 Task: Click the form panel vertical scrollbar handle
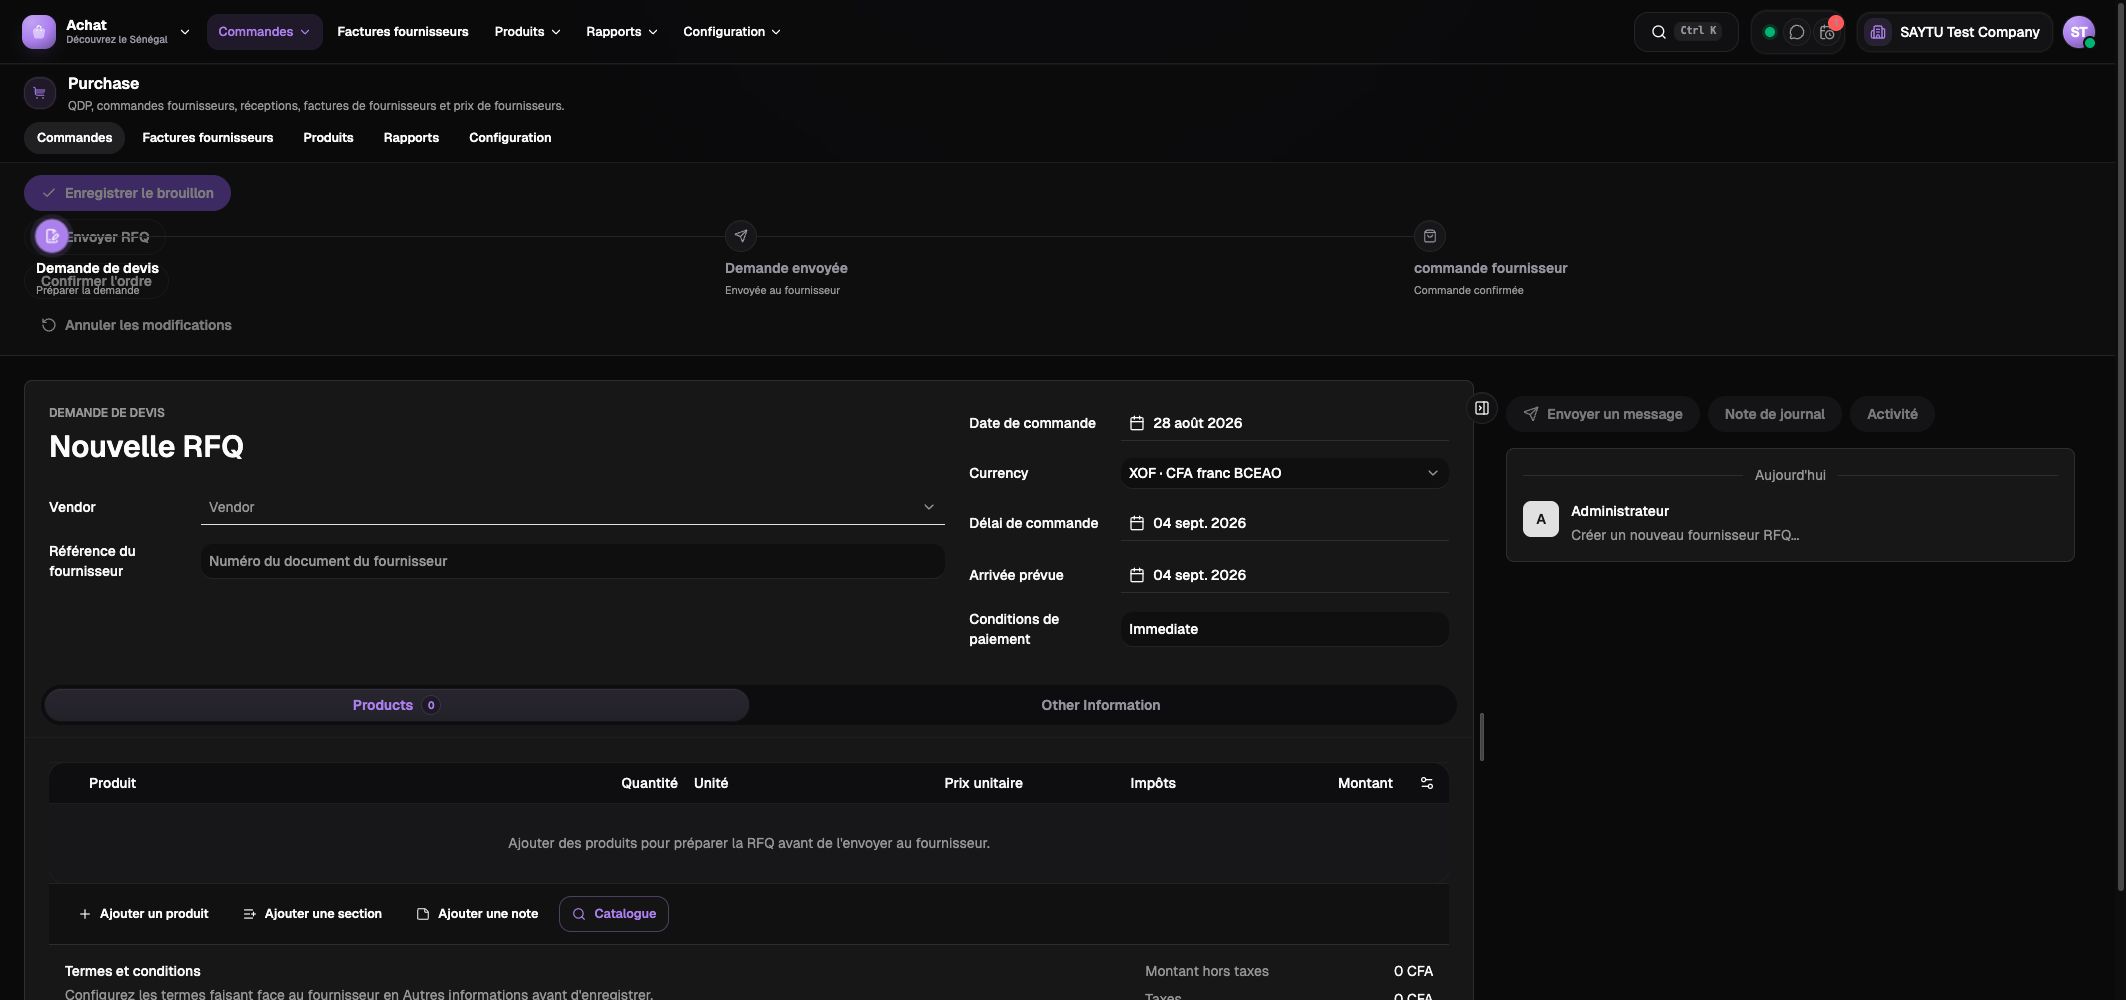1482,737
